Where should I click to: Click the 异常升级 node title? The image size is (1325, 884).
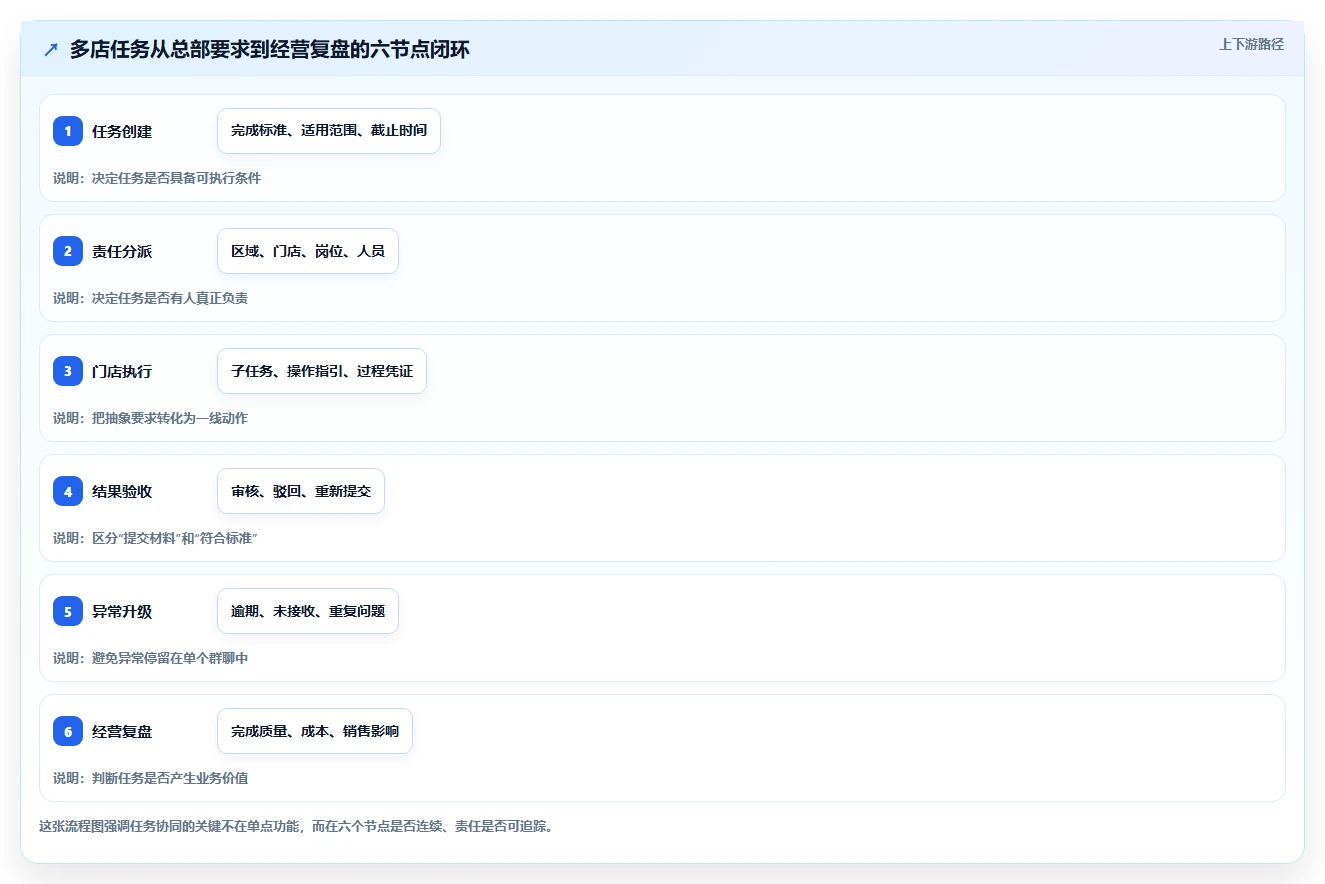coord(122,611)
